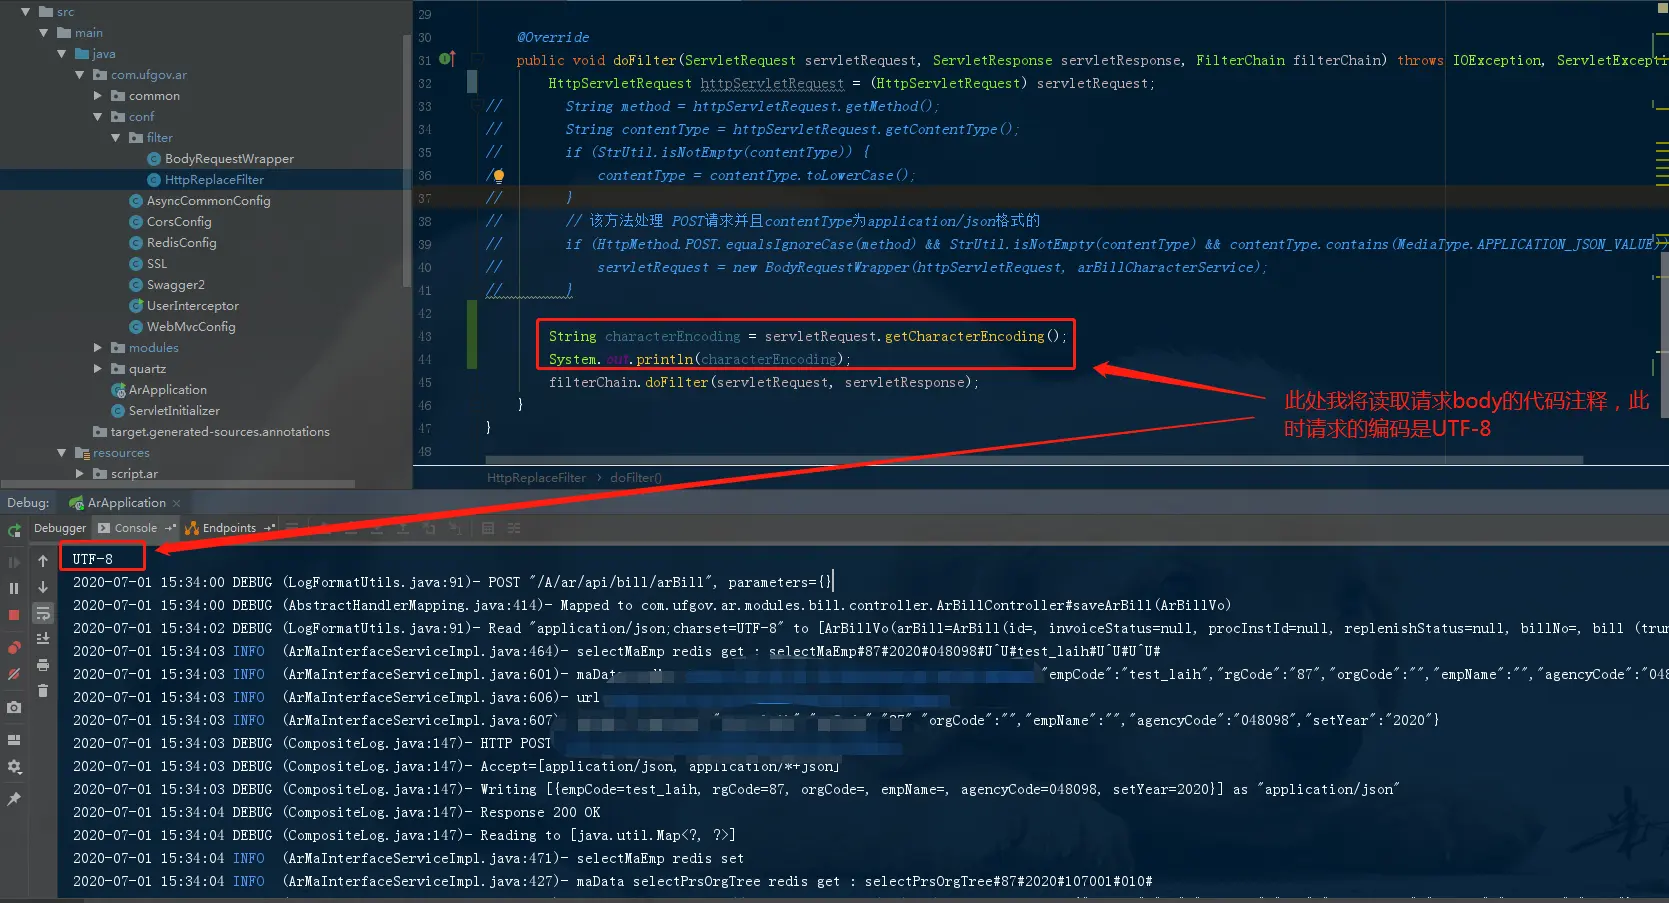
Task: Click the Endpoints tab pin arrow
Action: coord(269,528)
